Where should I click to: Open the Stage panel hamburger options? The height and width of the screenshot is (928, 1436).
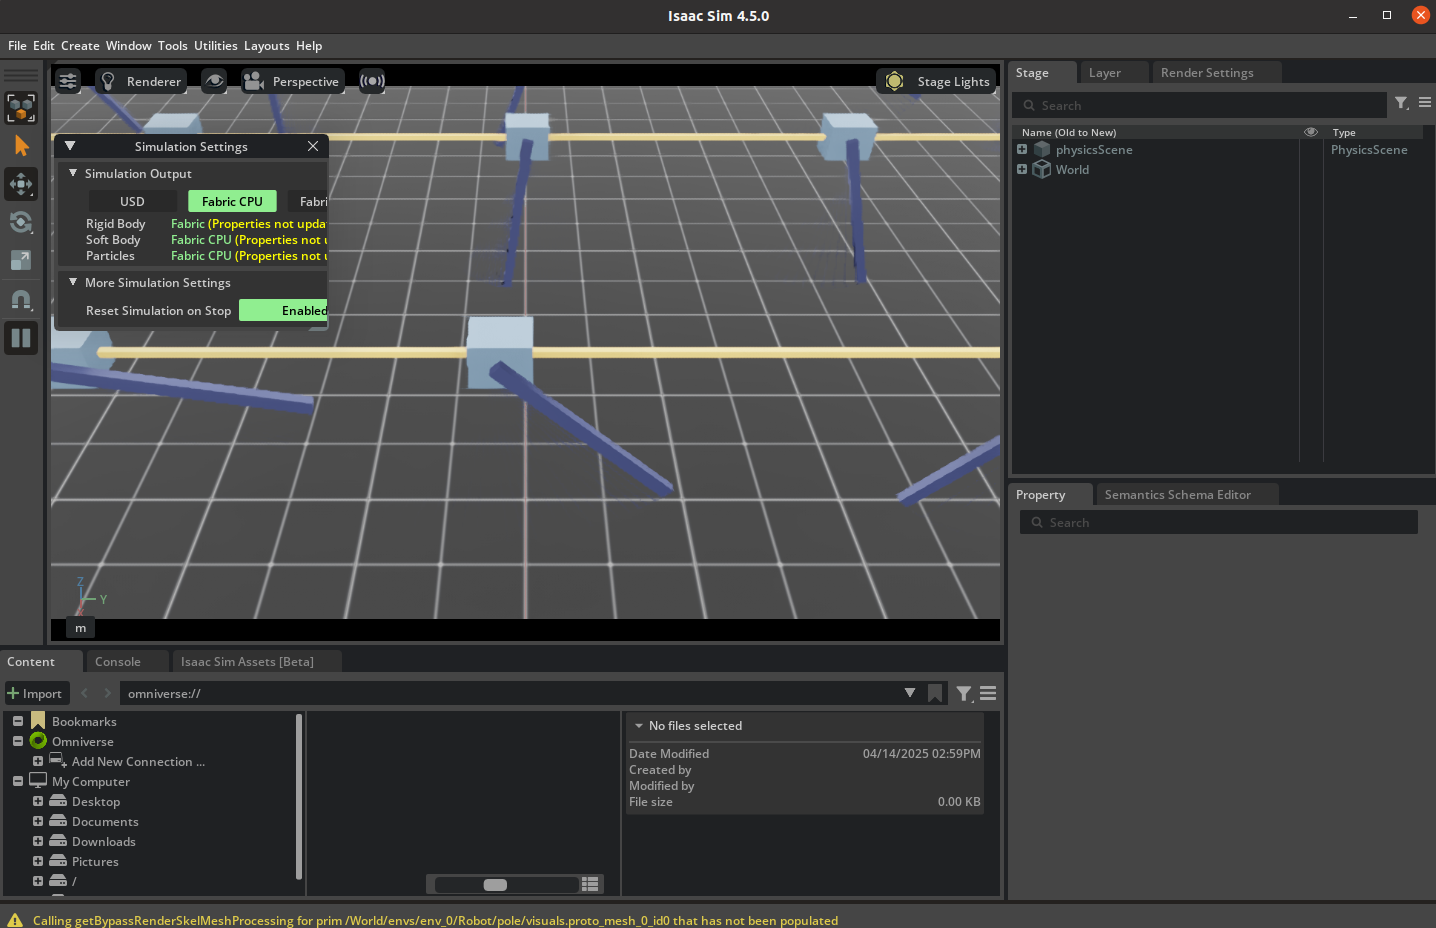click(1425, 103)
